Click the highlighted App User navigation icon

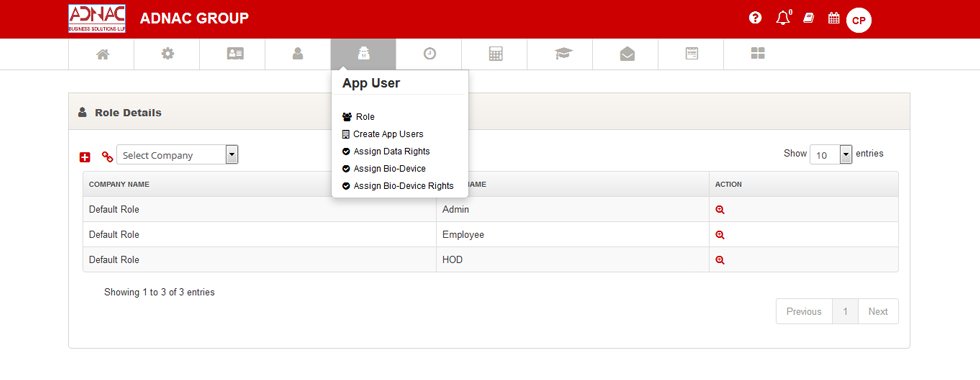tap(363, 54)
